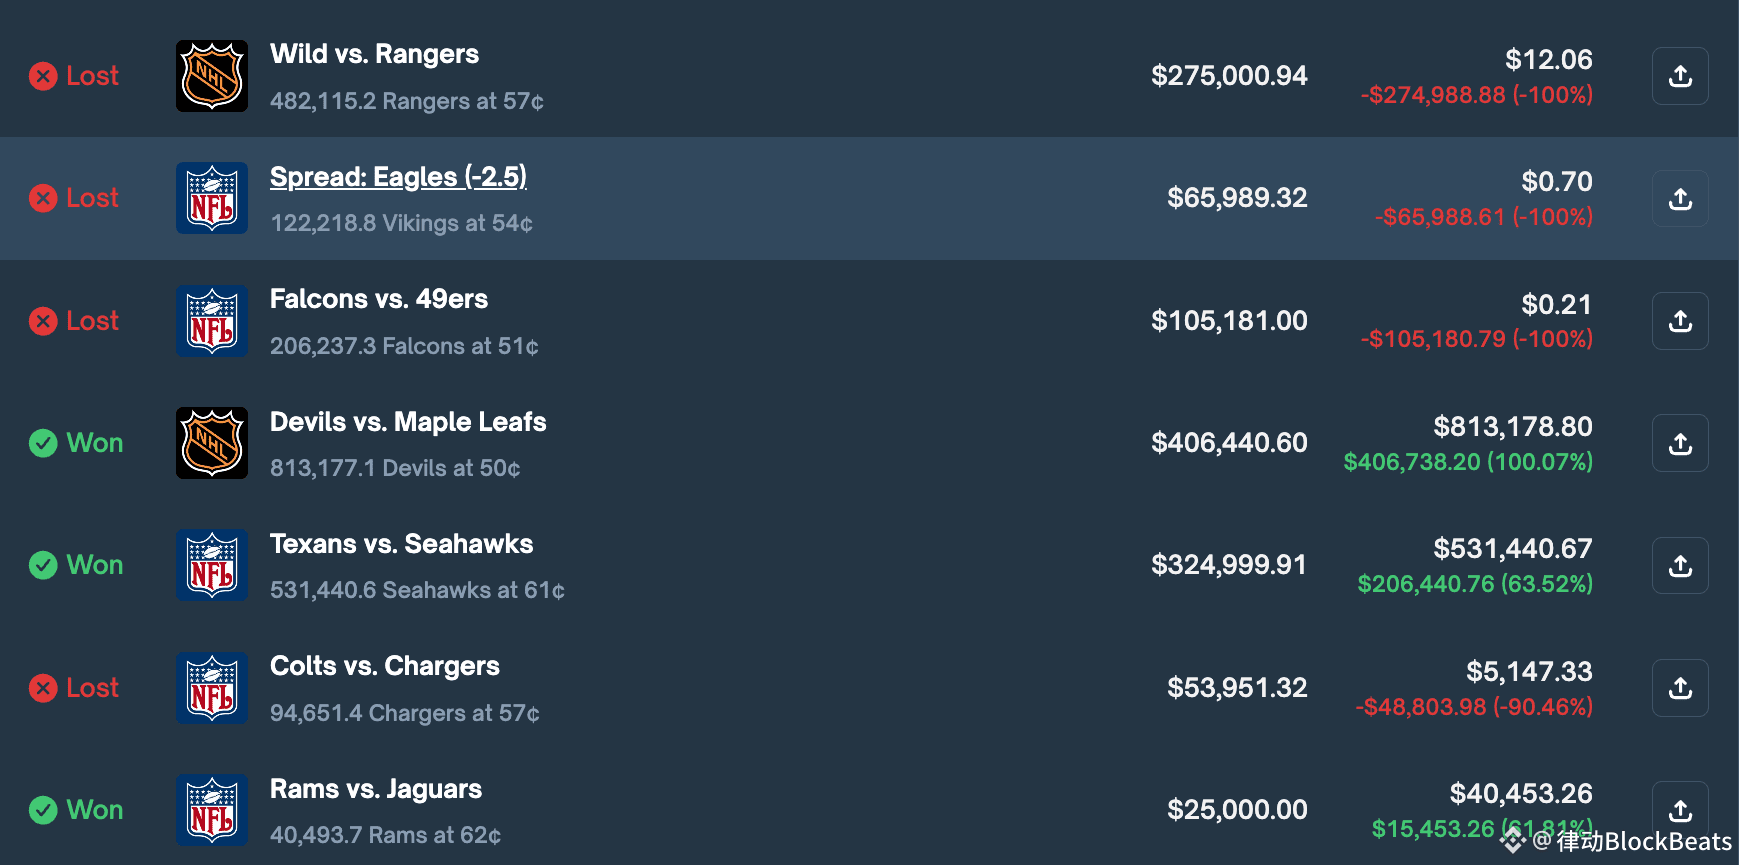1740x866 pixels.
Task: Open the Falcons vs. 49ers market
Action: (379, 299)
